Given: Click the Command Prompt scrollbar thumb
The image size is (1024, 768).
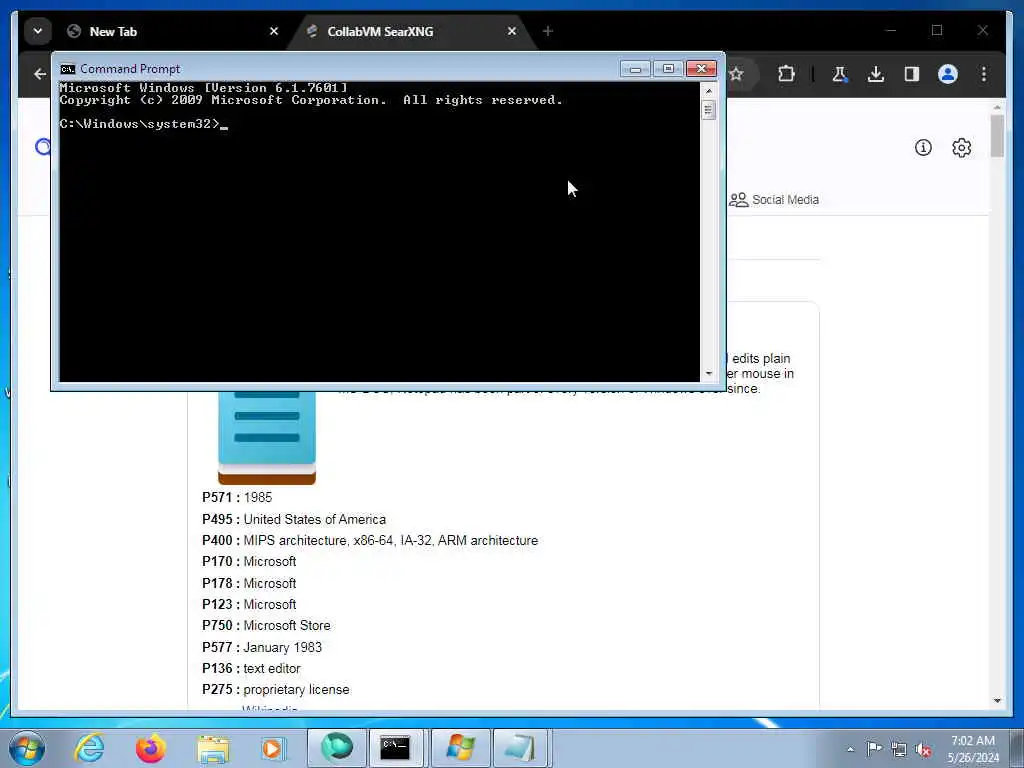Looking at the screenshot, I should [x=709, y=110].
